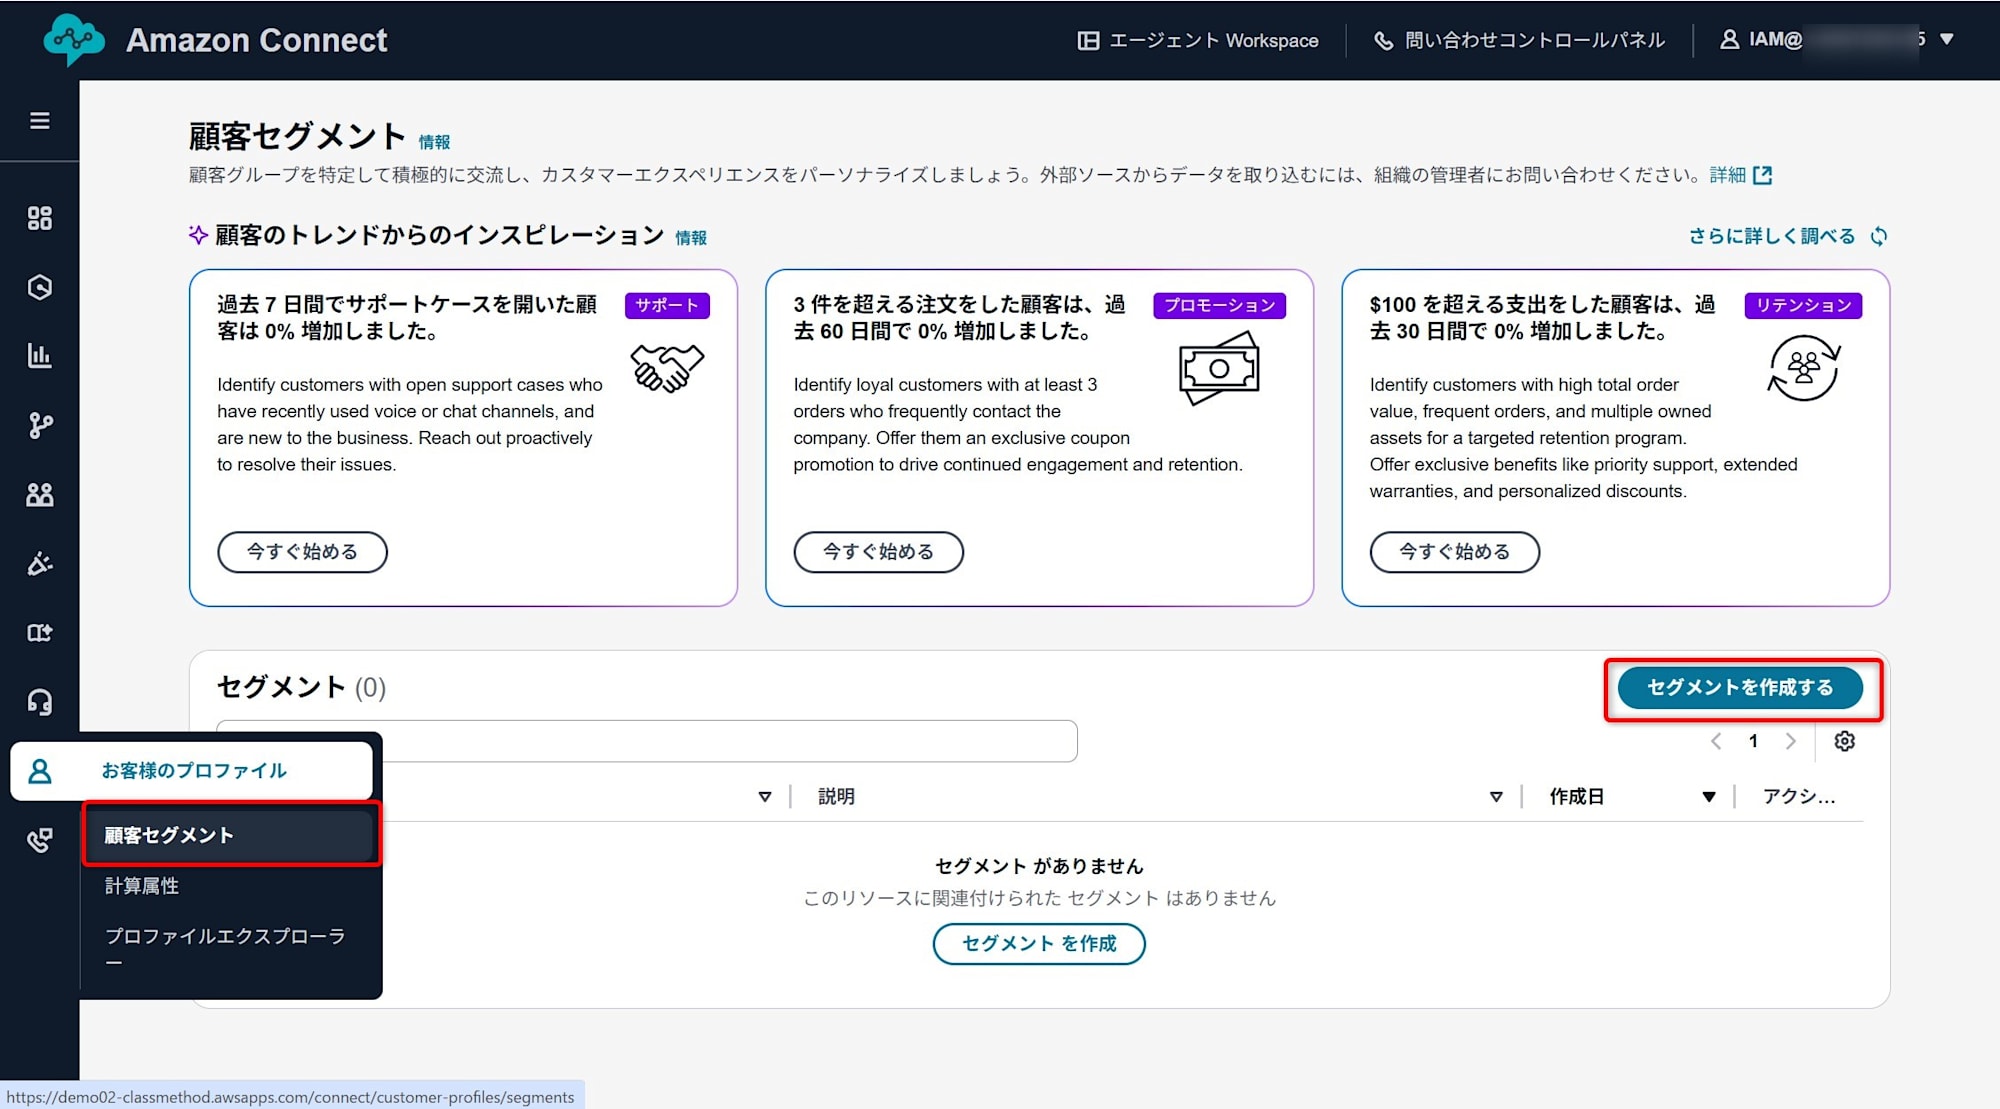Open the headset sidebar icon
Screen dimensions: 2000x1109
coord(39,702)
